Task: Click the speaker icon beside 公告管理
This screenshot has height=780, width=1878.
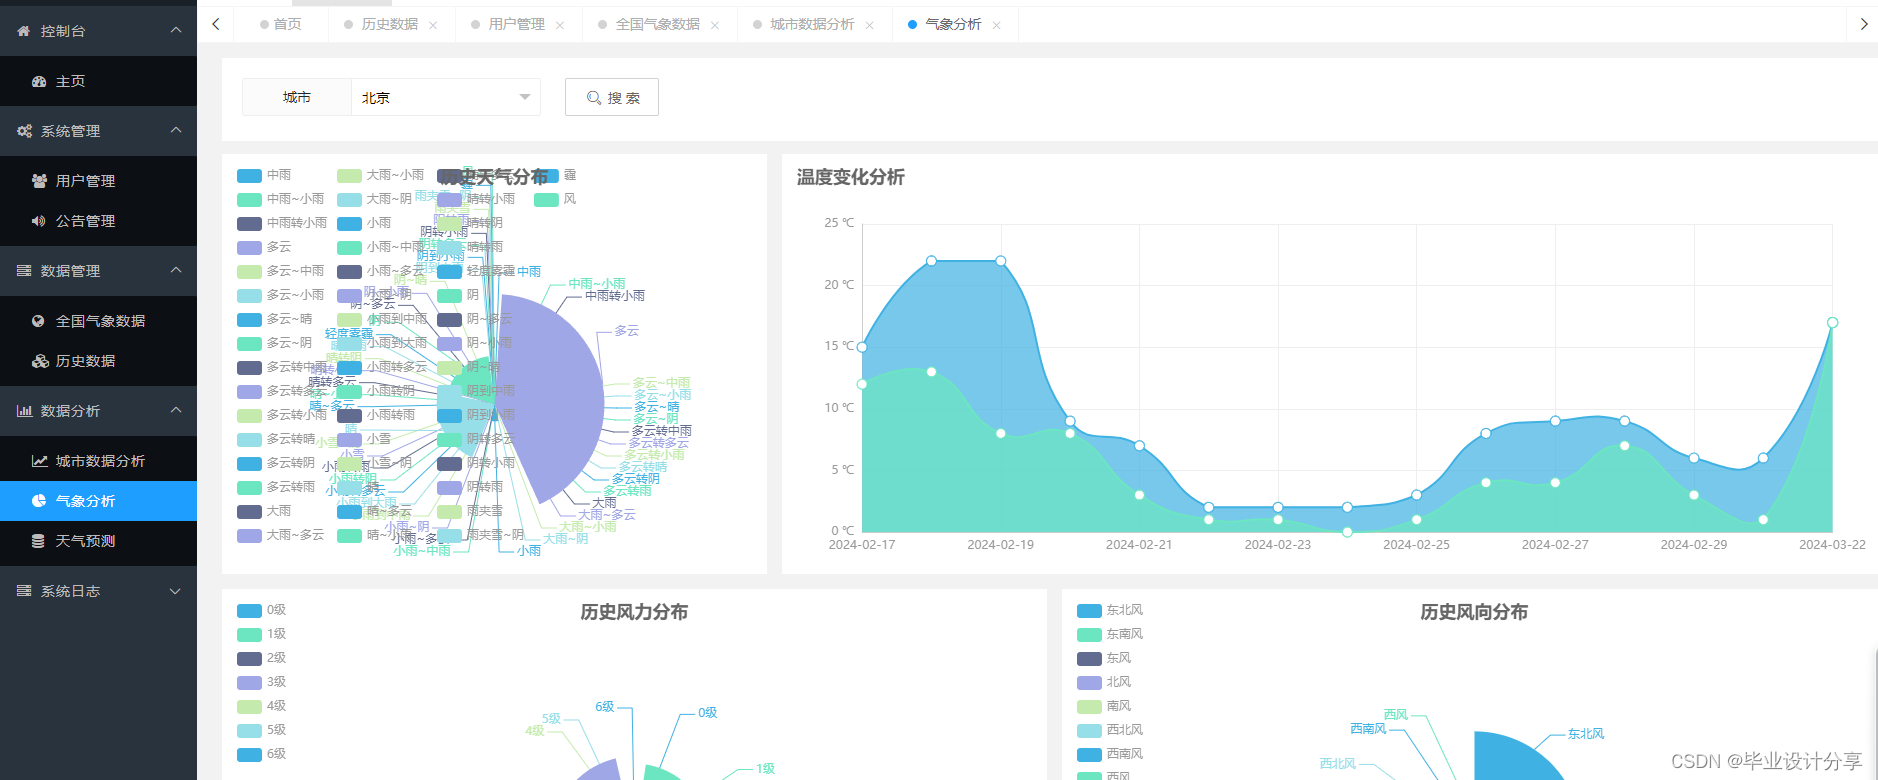Action: point(39,221)
